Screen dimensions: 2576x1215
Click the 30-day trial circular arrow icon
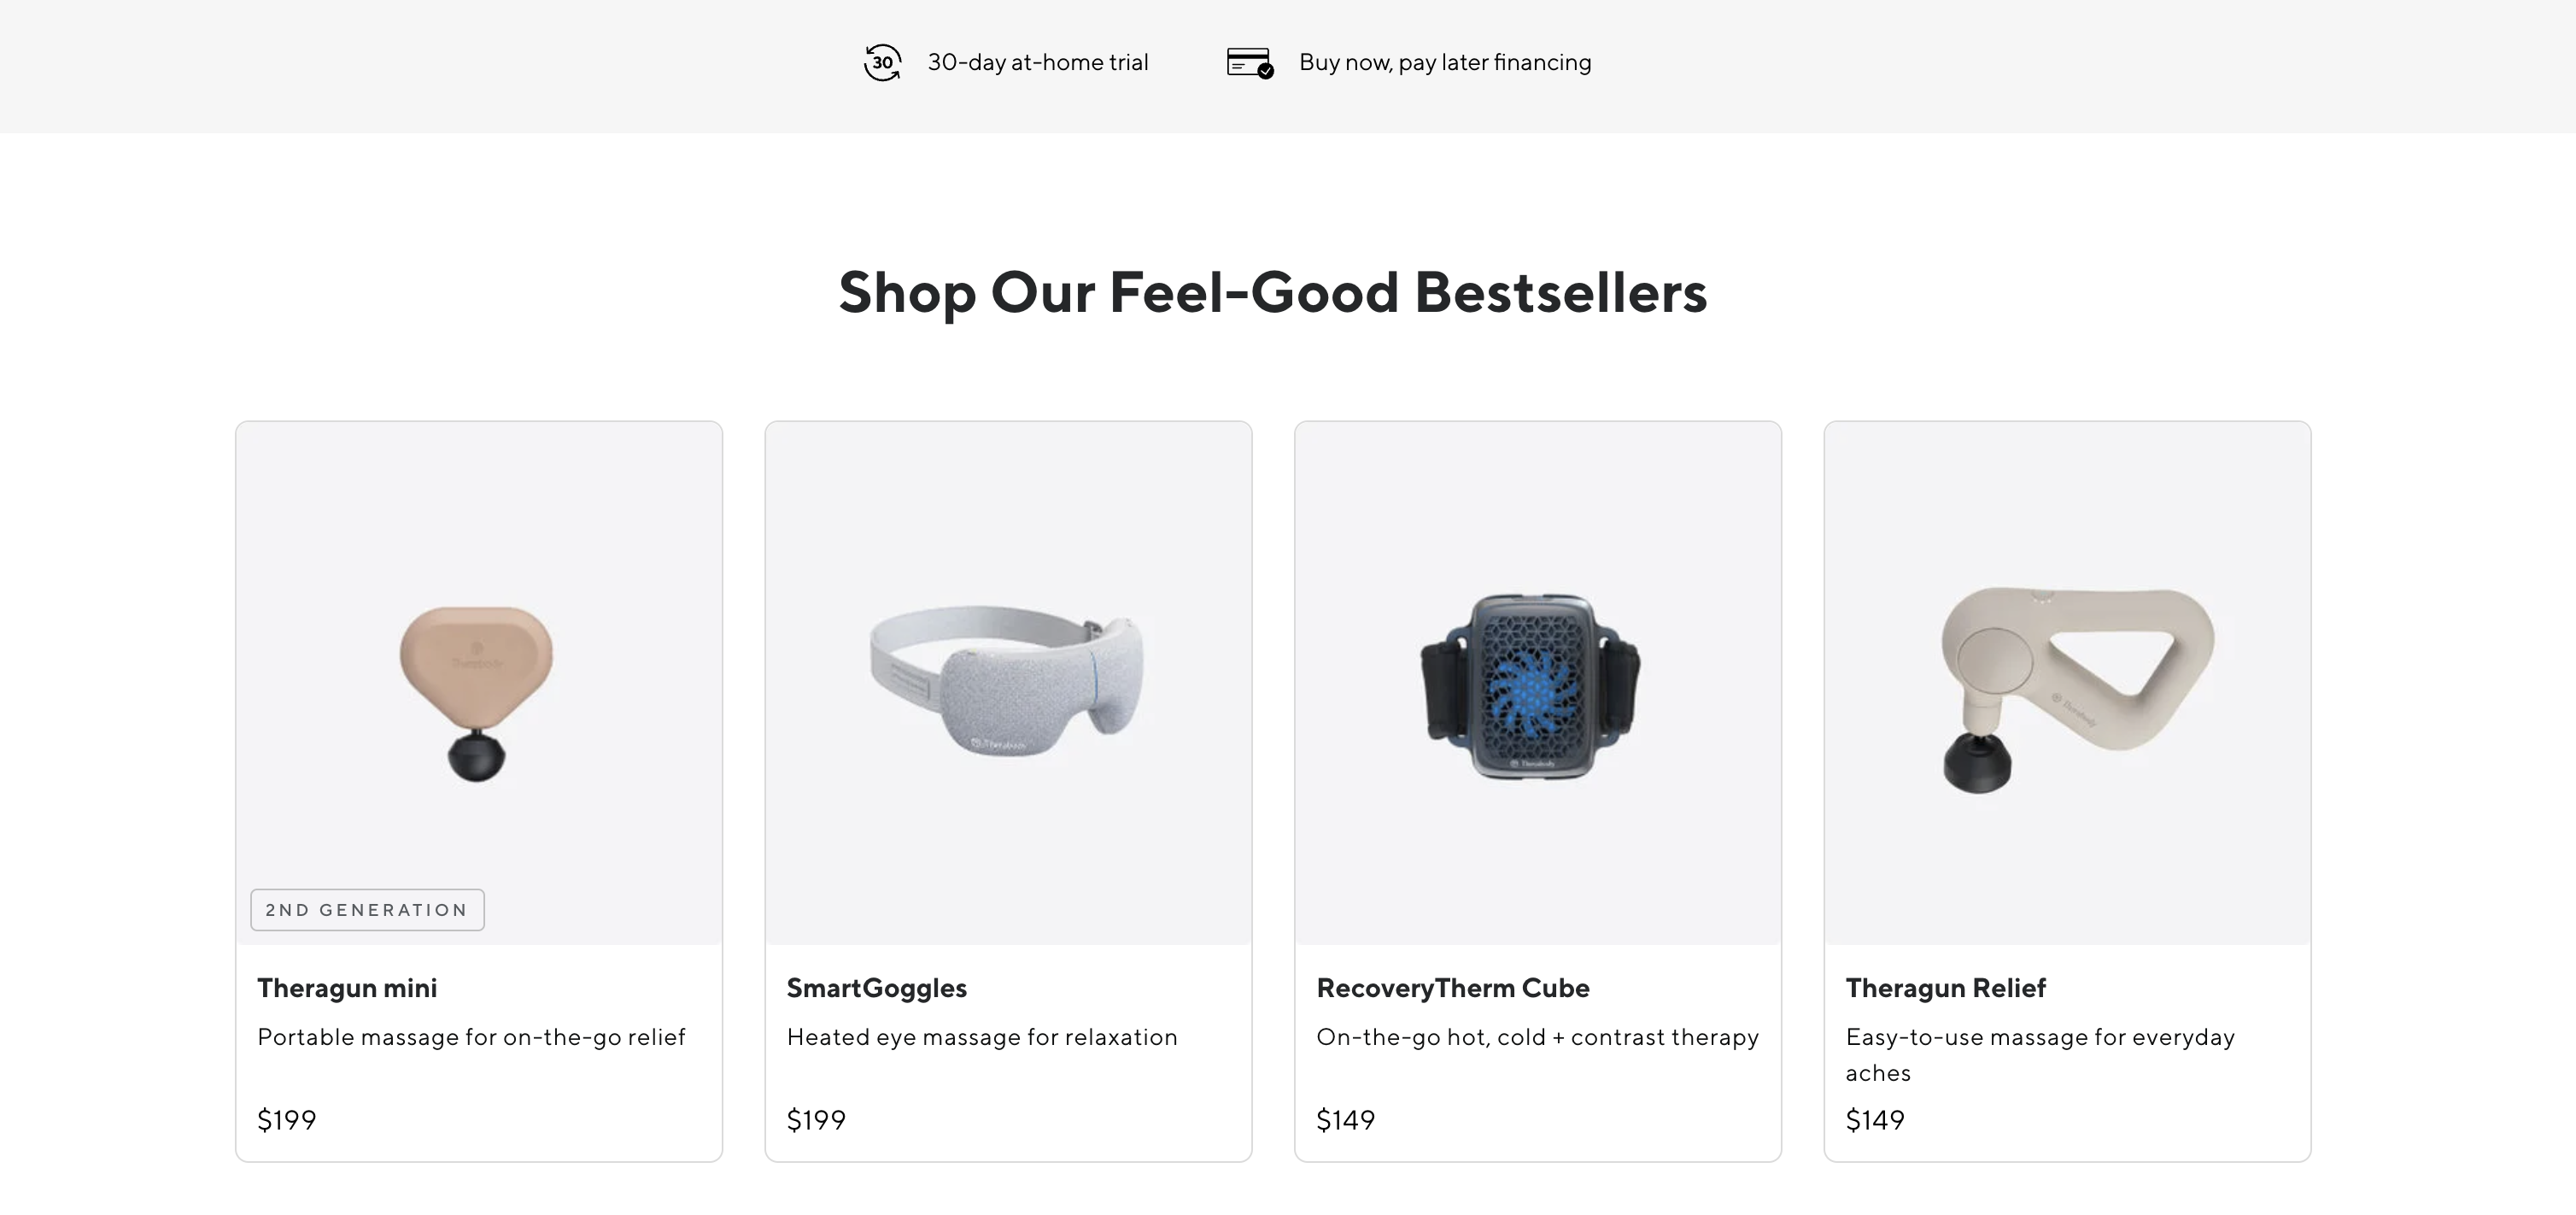pos(882,62)
